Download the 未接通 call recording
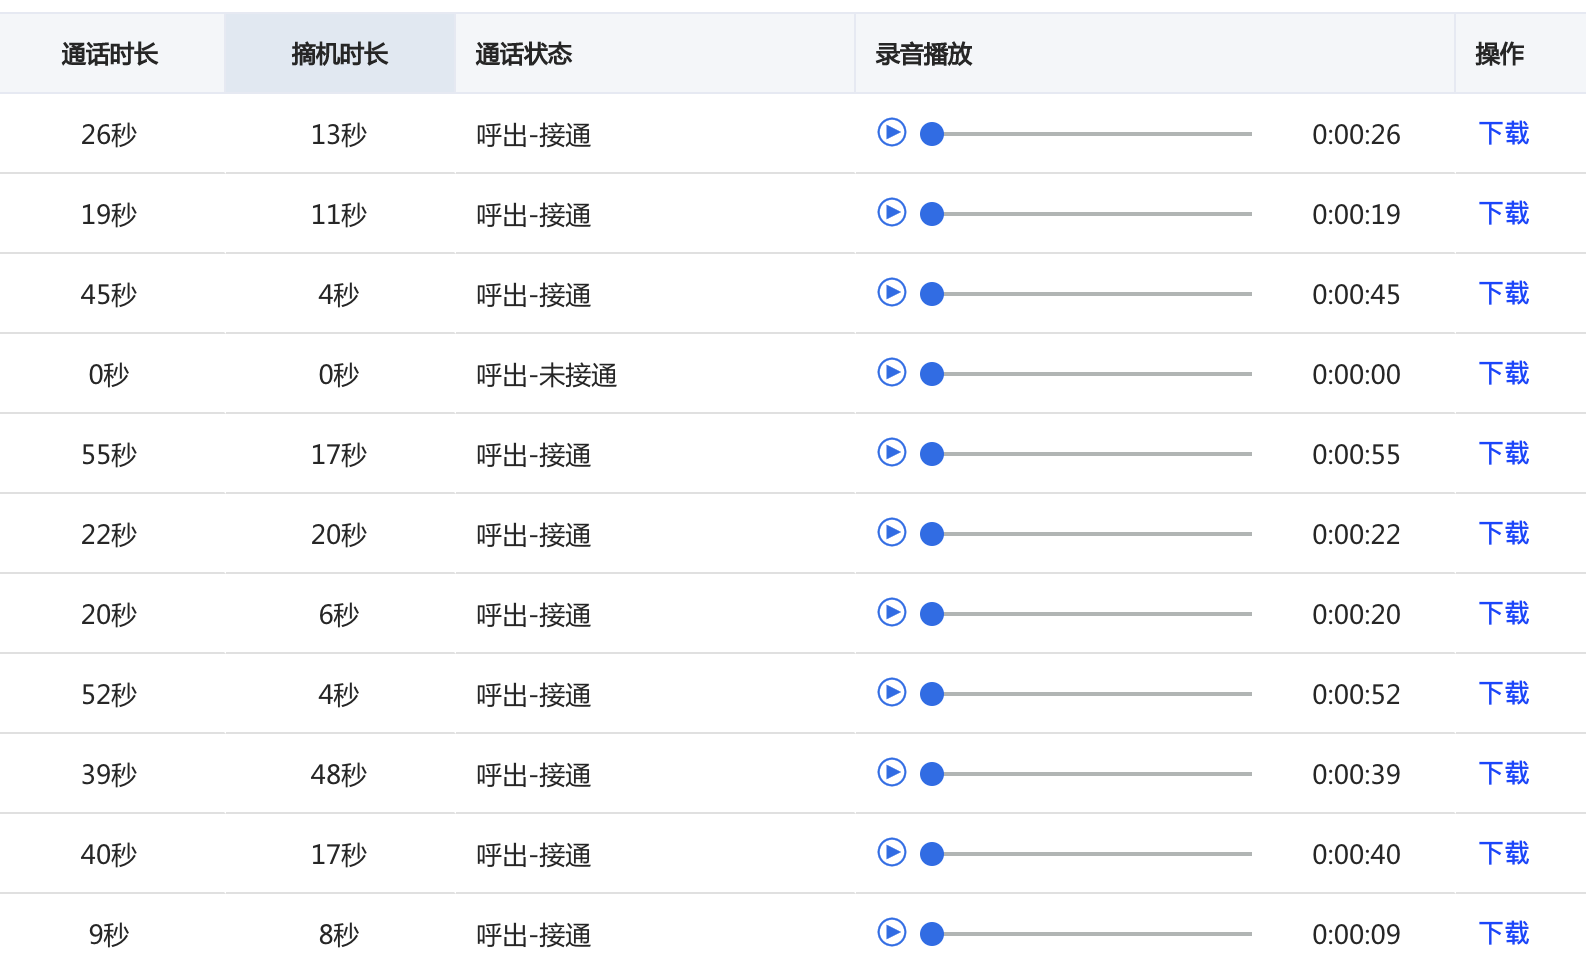 click(x=1503, y=373)
